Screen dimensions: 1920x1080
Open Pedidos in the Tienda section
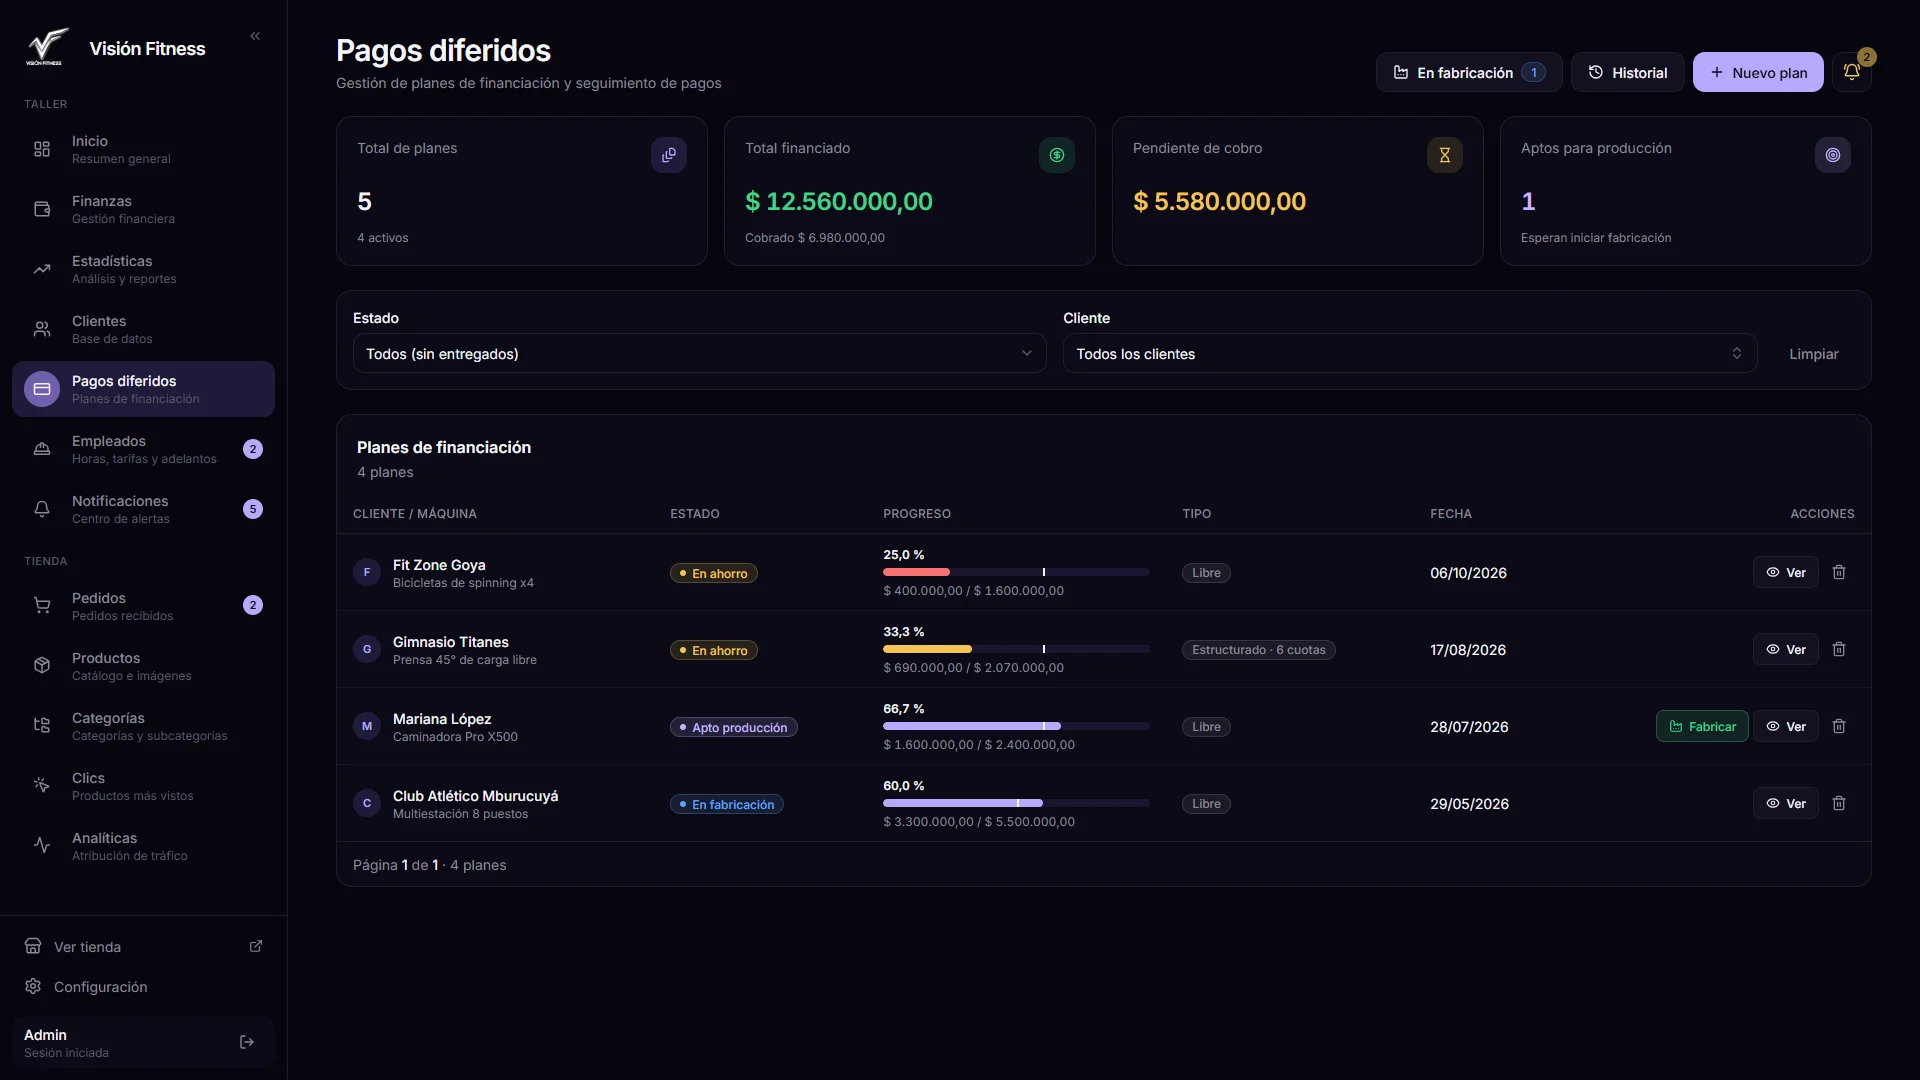(143, 606)
